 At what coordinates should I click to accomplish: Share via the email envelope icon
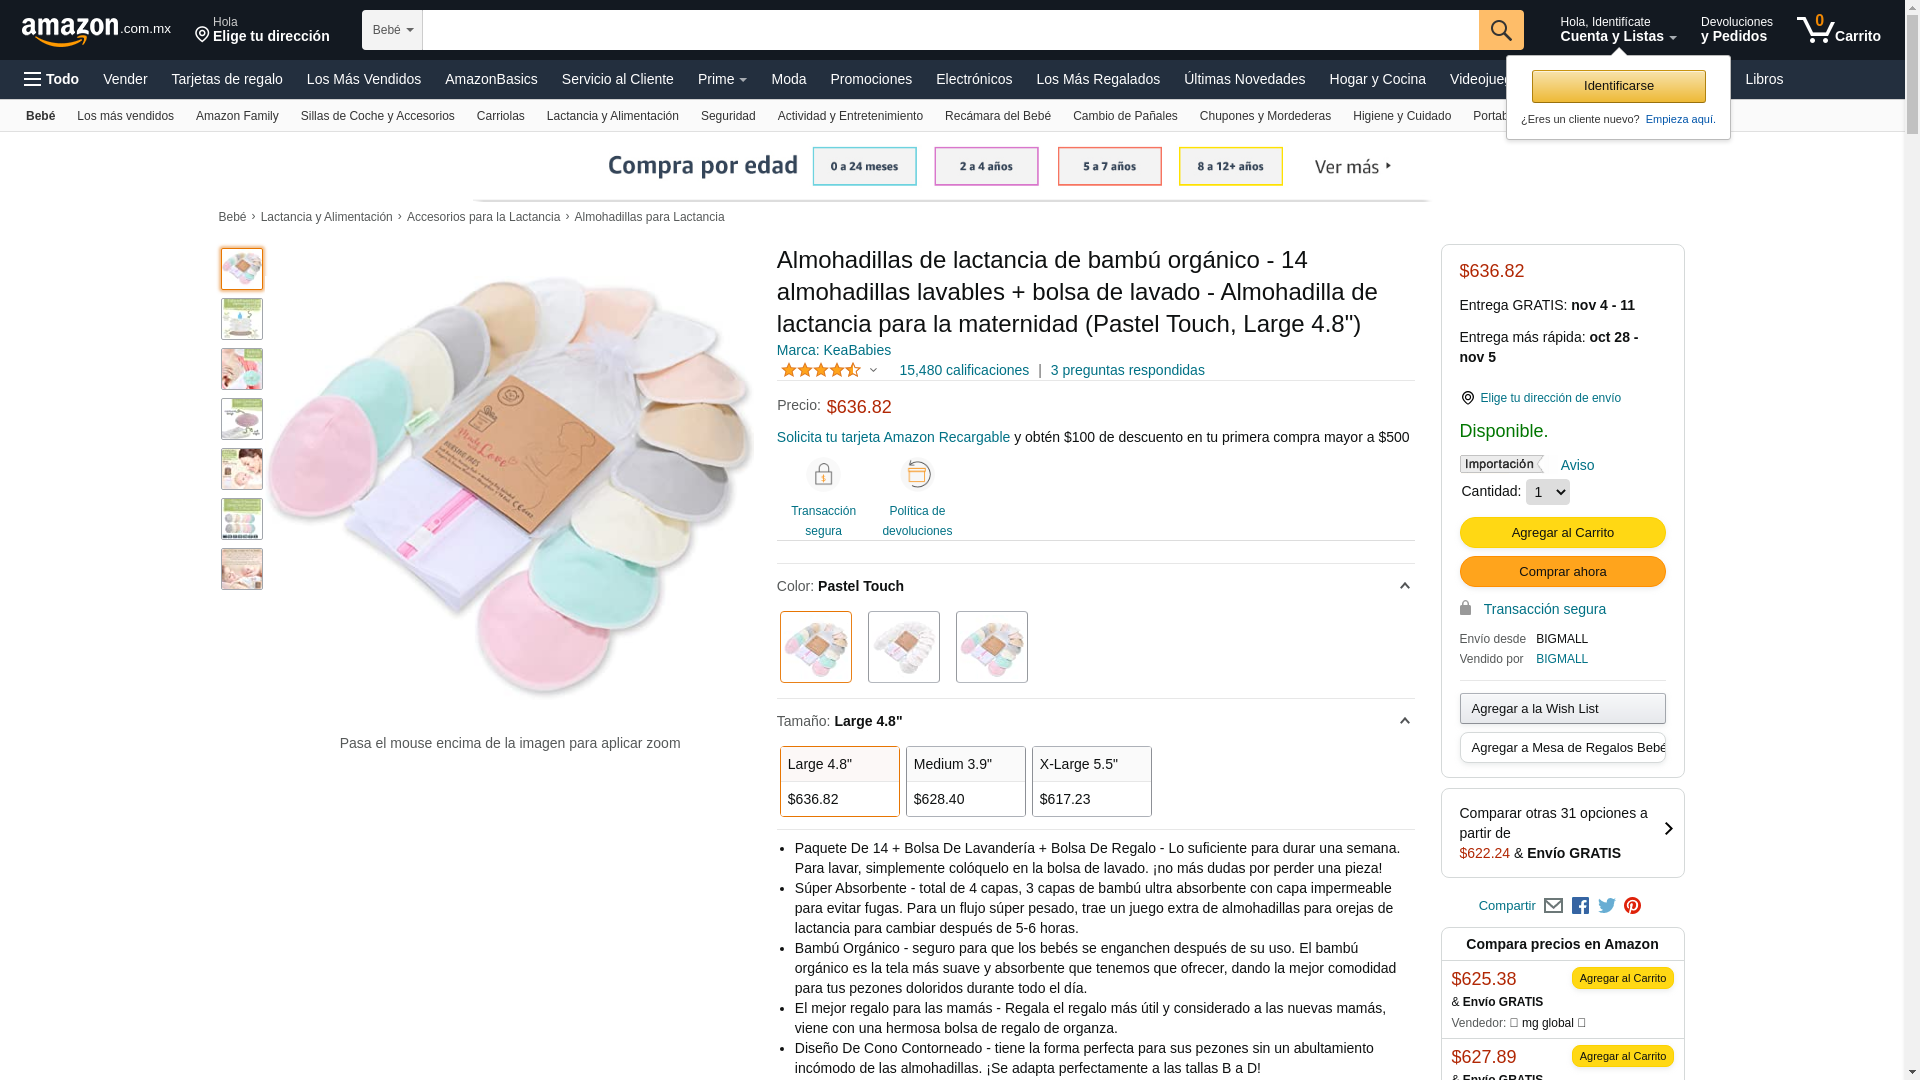pyautogui.click(x=1553, y=906)
